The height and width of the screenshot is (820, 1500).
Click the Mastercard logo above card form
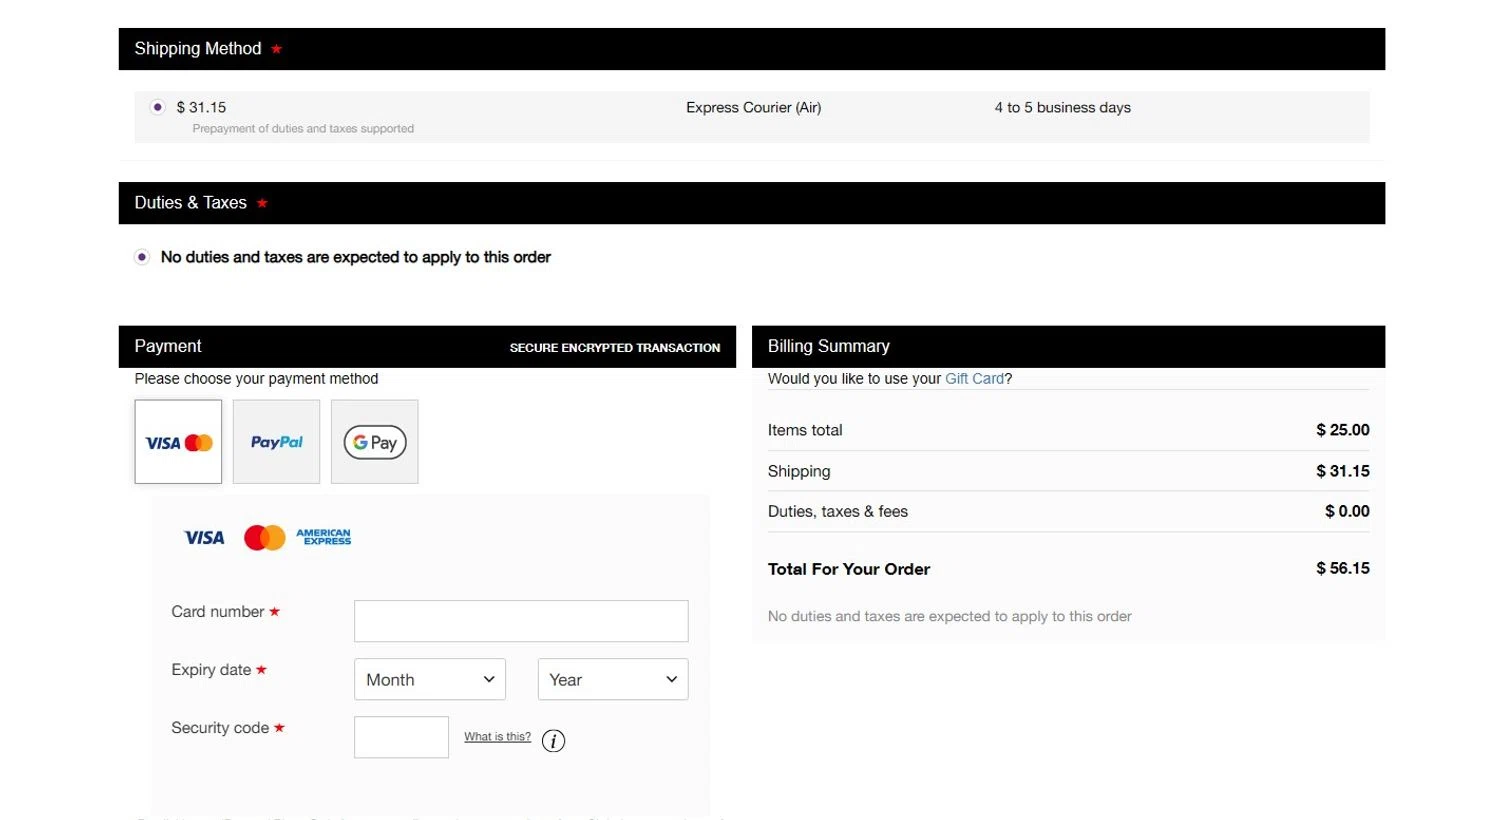[x=265, y=538]
